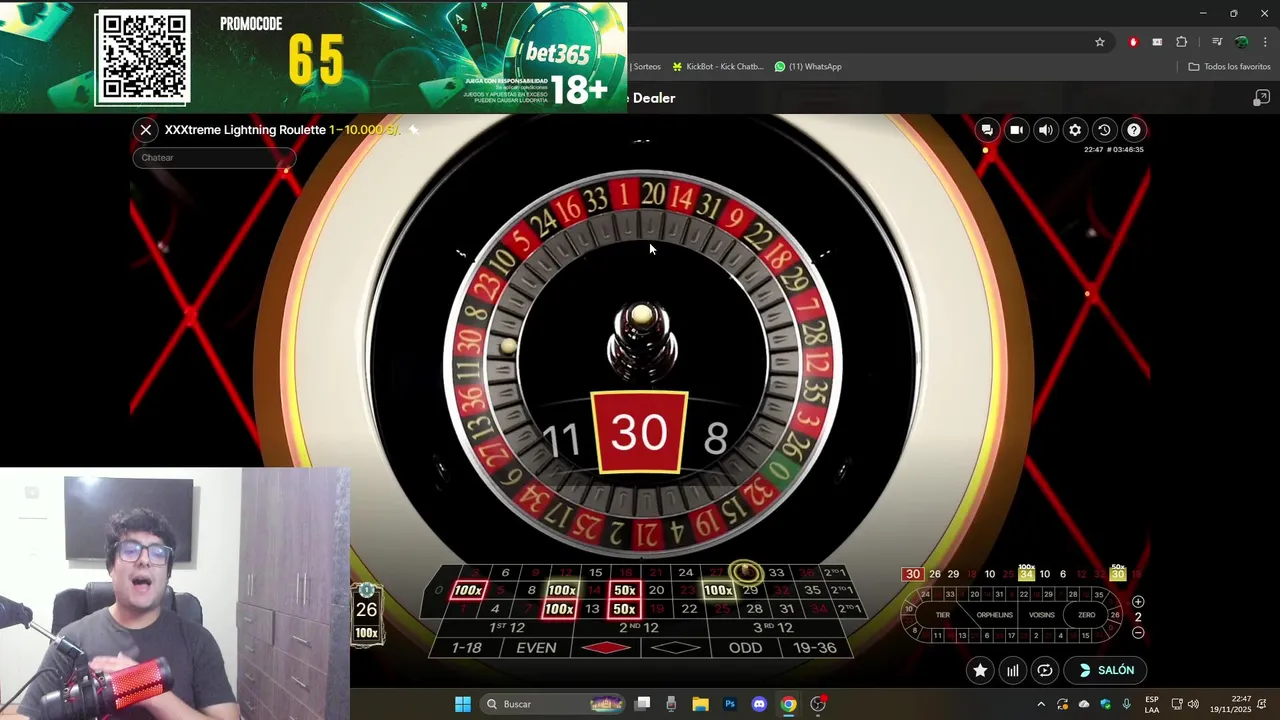The height and width of the screenshot is (720, 1280).
Task: Click the taskbar Buscar search box
Action: (x=554, y=704)
